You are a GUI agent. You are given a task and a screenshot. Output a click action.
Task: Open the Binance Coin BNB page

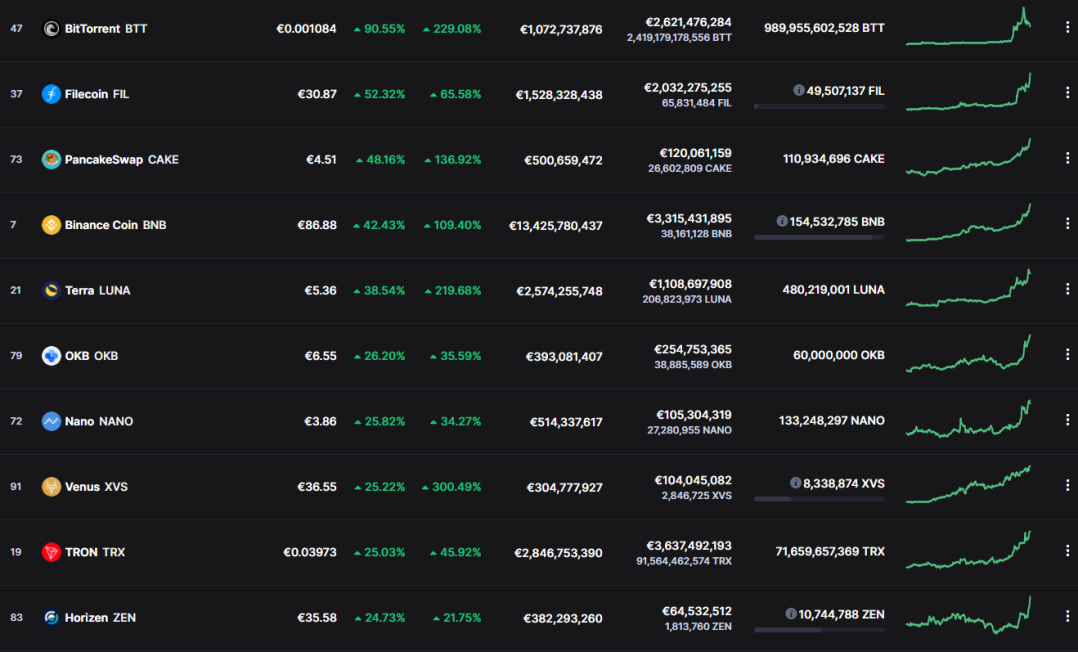(x=116, y=225)
